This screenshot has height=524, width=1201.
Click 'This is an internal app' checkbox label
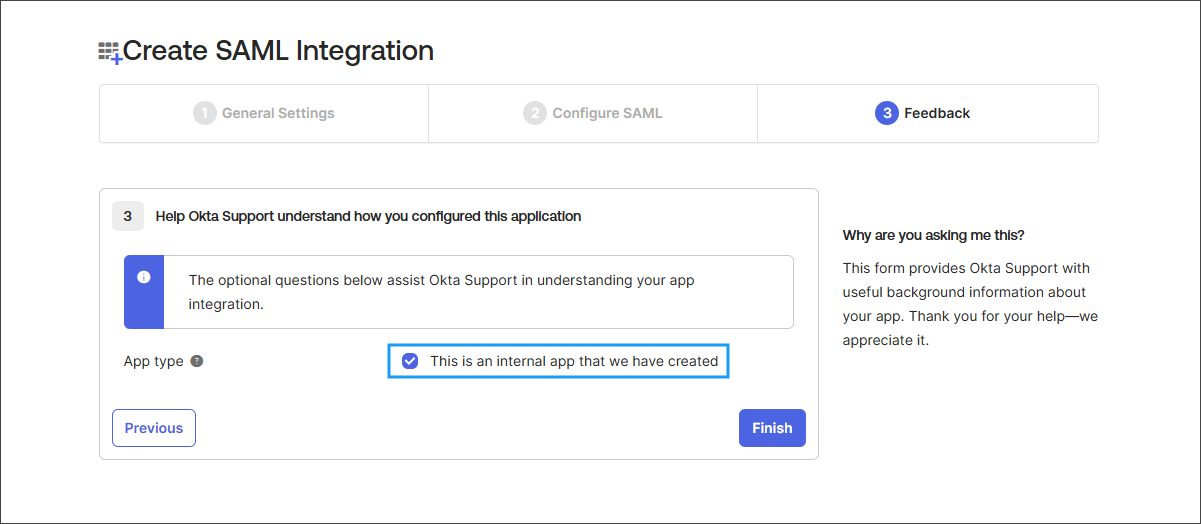coord(574,361)
